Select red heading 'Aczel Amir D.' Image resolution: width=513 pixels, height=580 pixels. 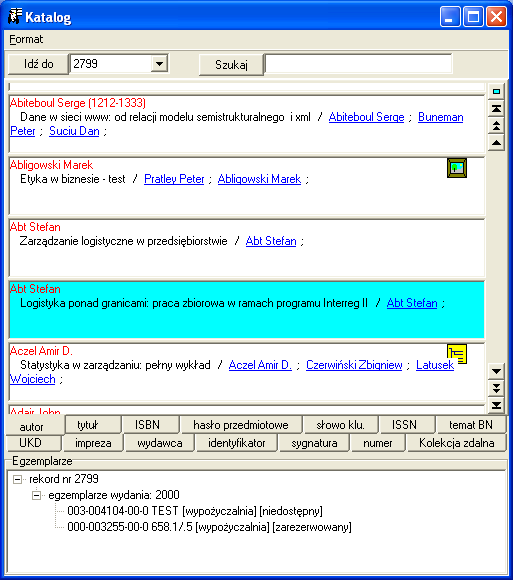[x=41, y=351]
